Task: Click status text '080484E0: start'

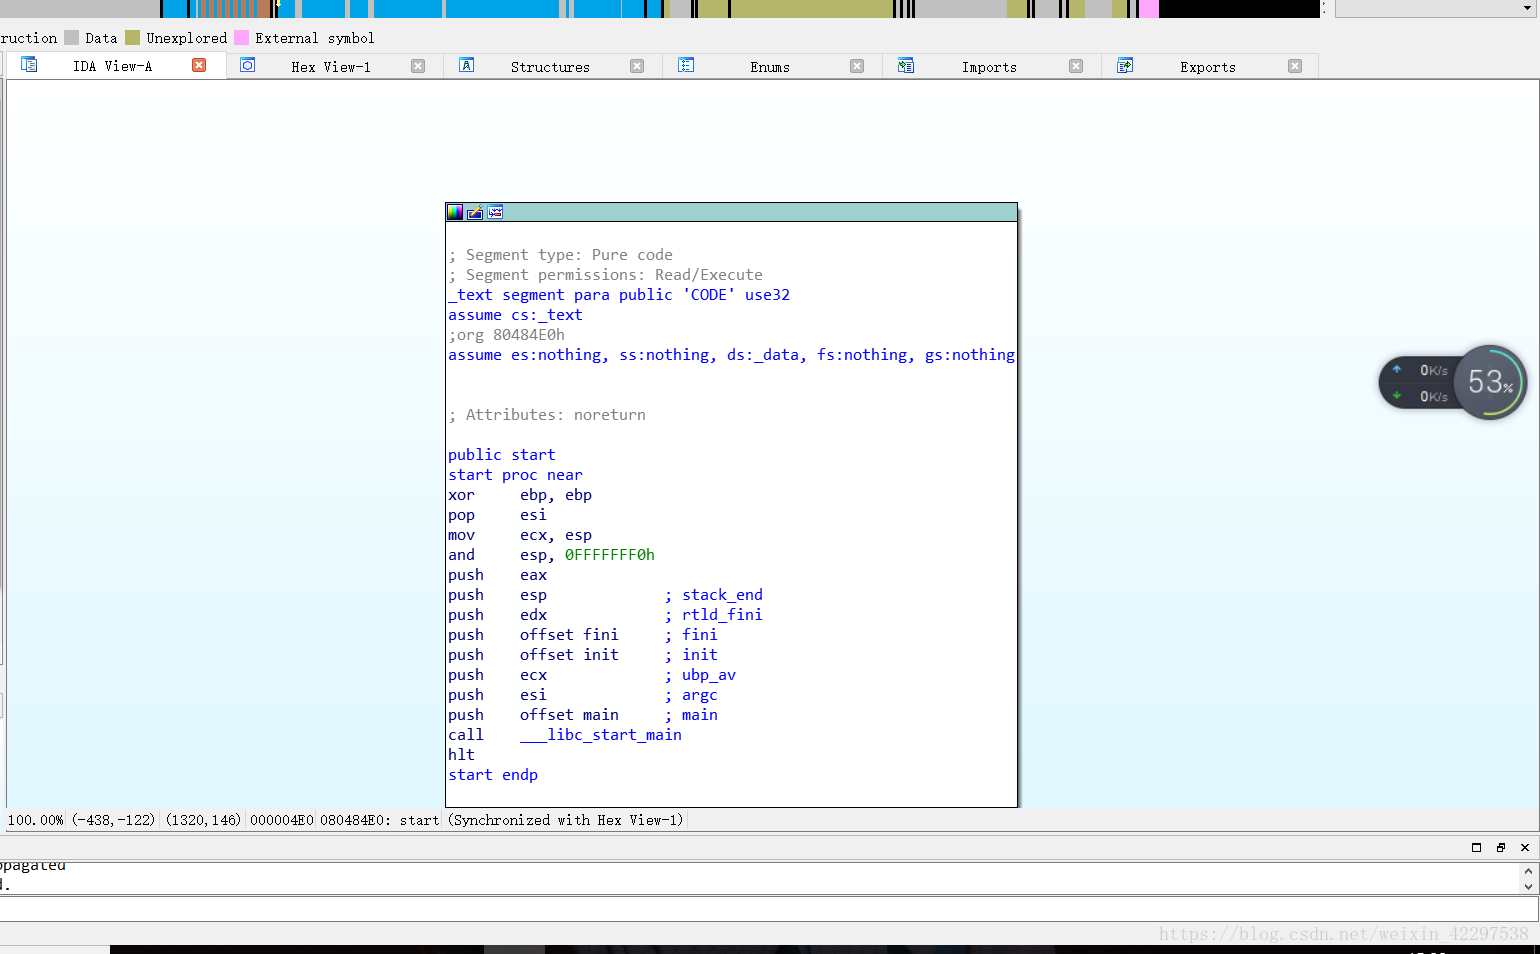Action: point(380,820)
